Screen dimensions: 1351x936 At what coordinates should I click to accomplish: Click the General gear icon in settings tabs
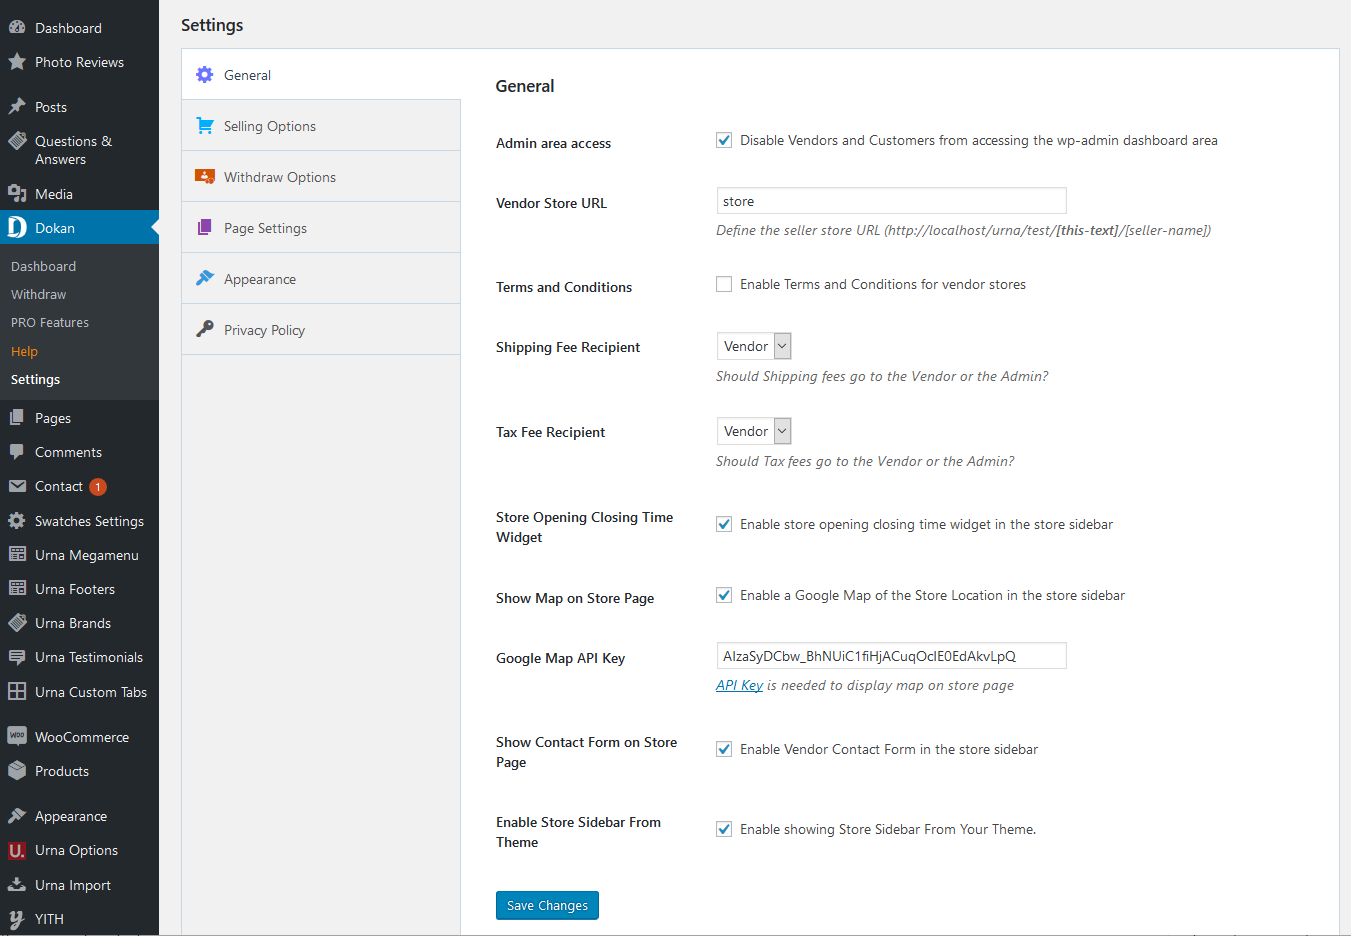[x=205, y=75]
